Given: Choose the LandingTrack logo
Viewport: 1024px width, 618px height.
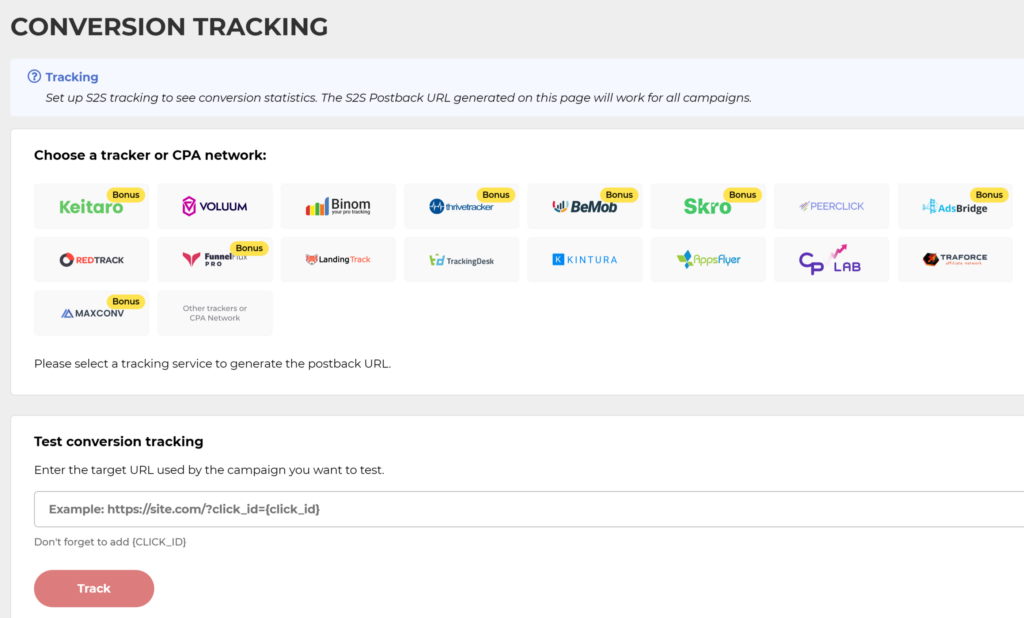Looking at the screenshot, I should click(x=338, y=260).
